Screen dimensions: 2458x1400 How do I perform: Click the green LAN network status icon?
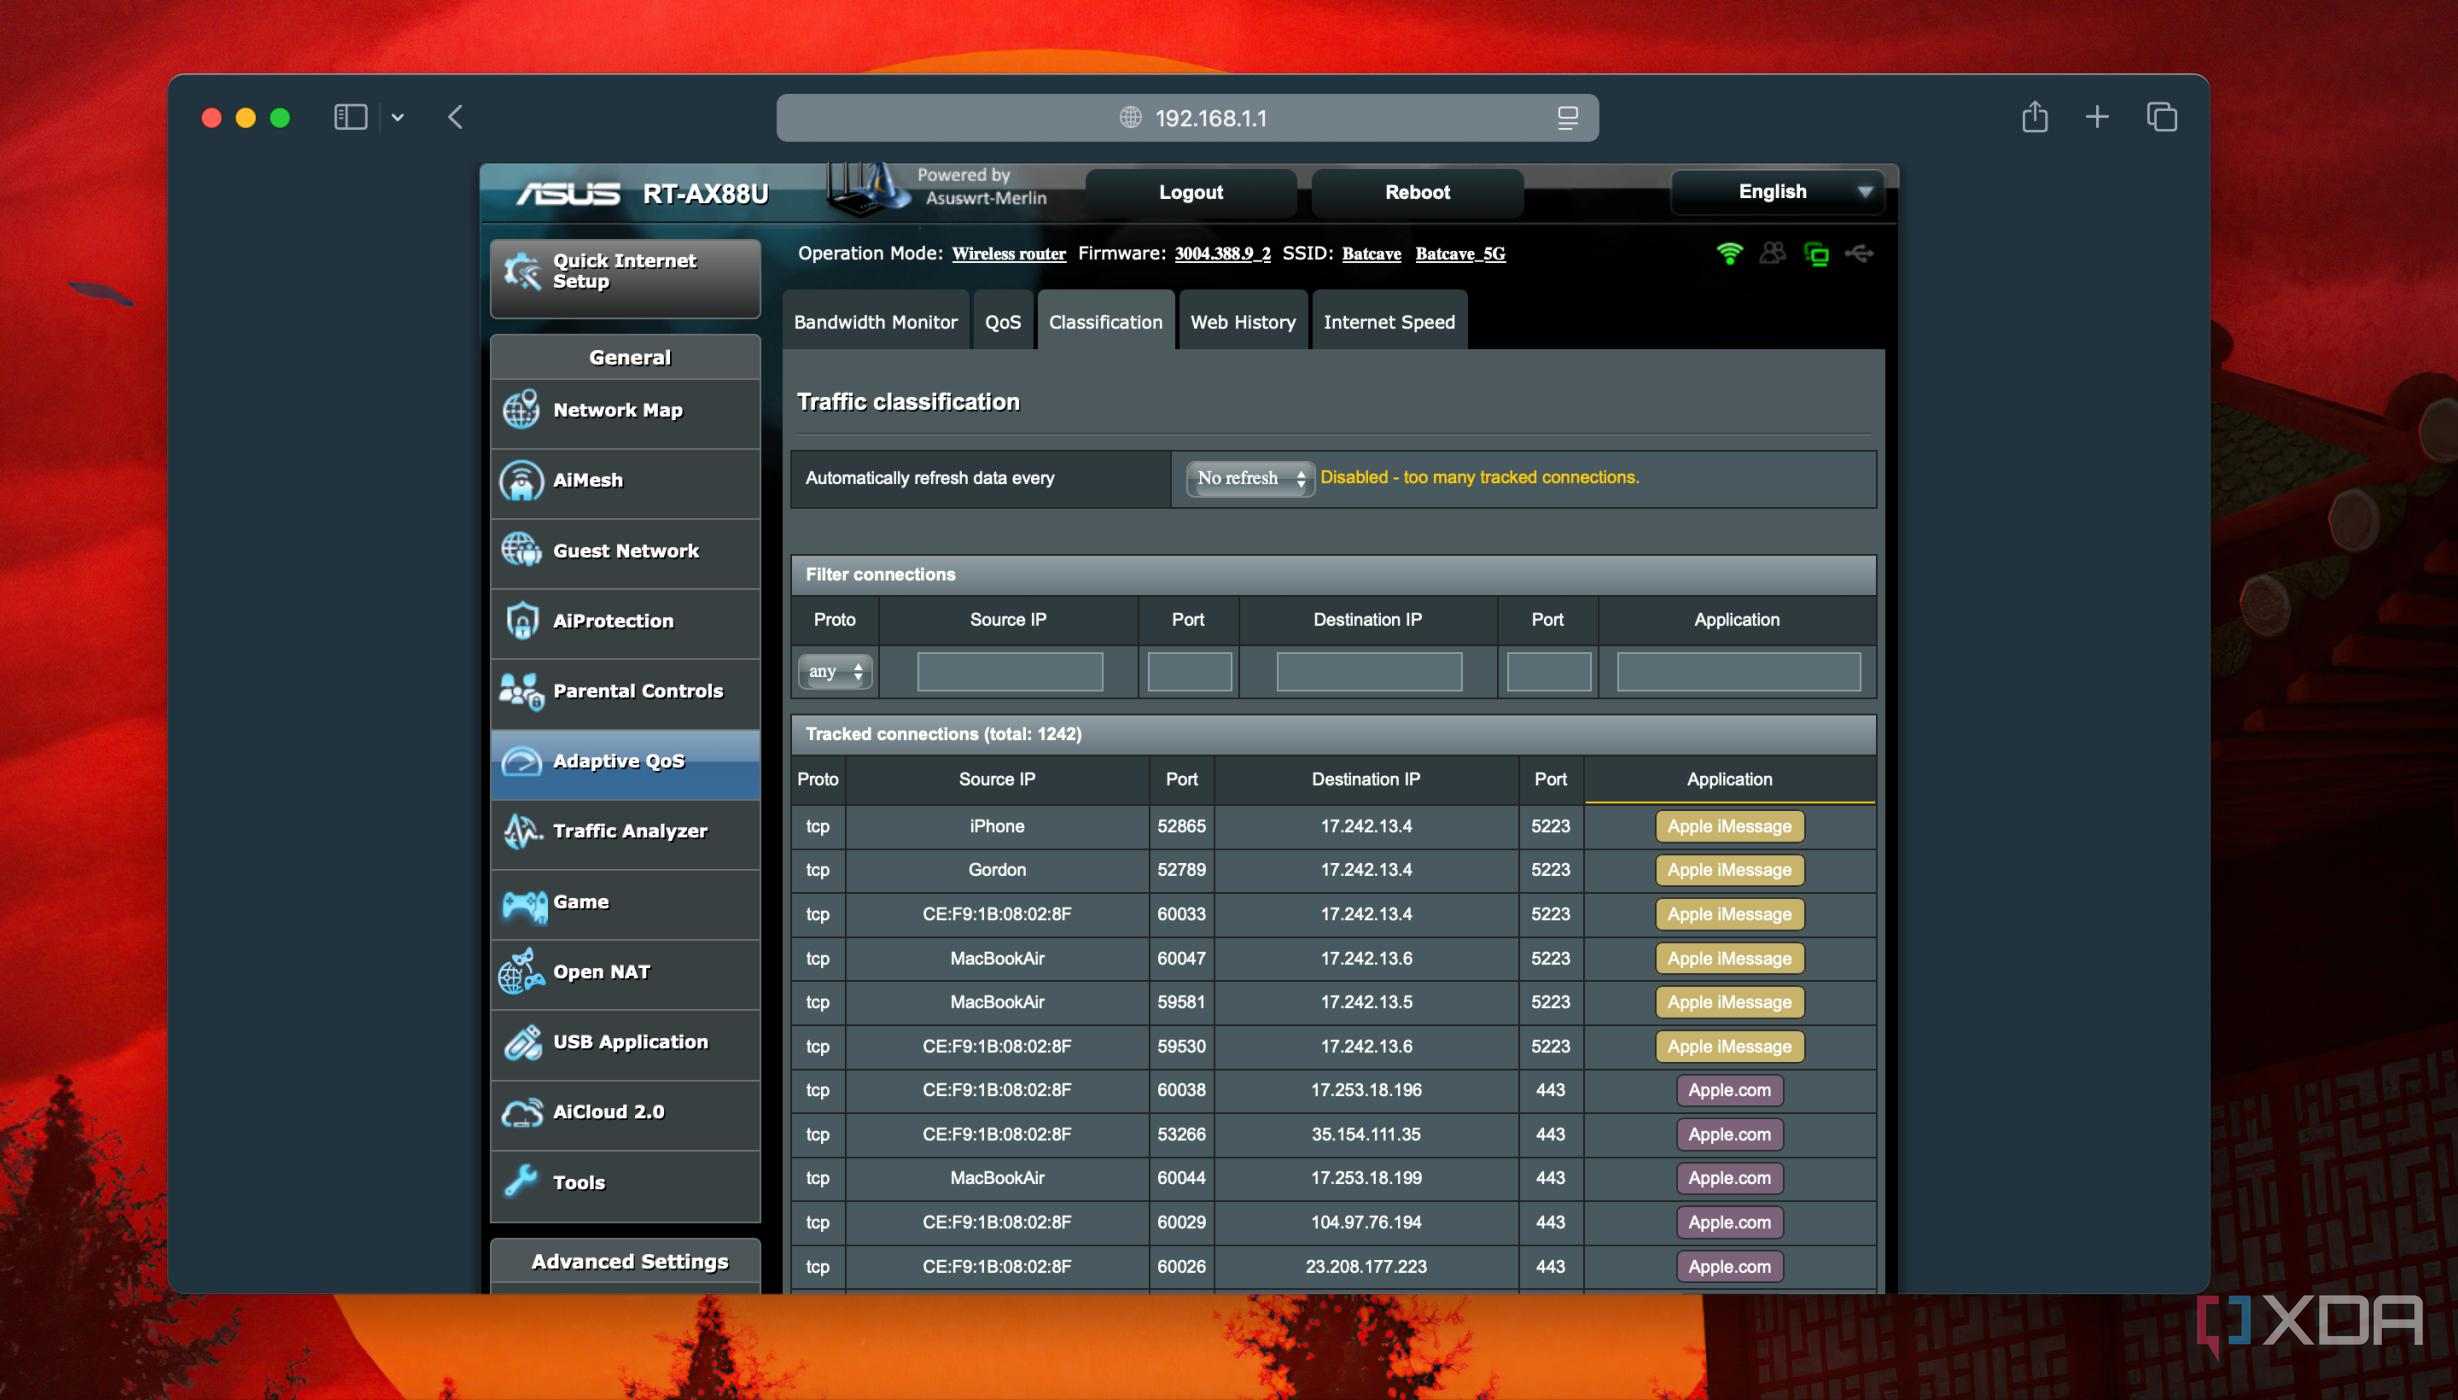pyautogui.click(x=1816, y=254)
